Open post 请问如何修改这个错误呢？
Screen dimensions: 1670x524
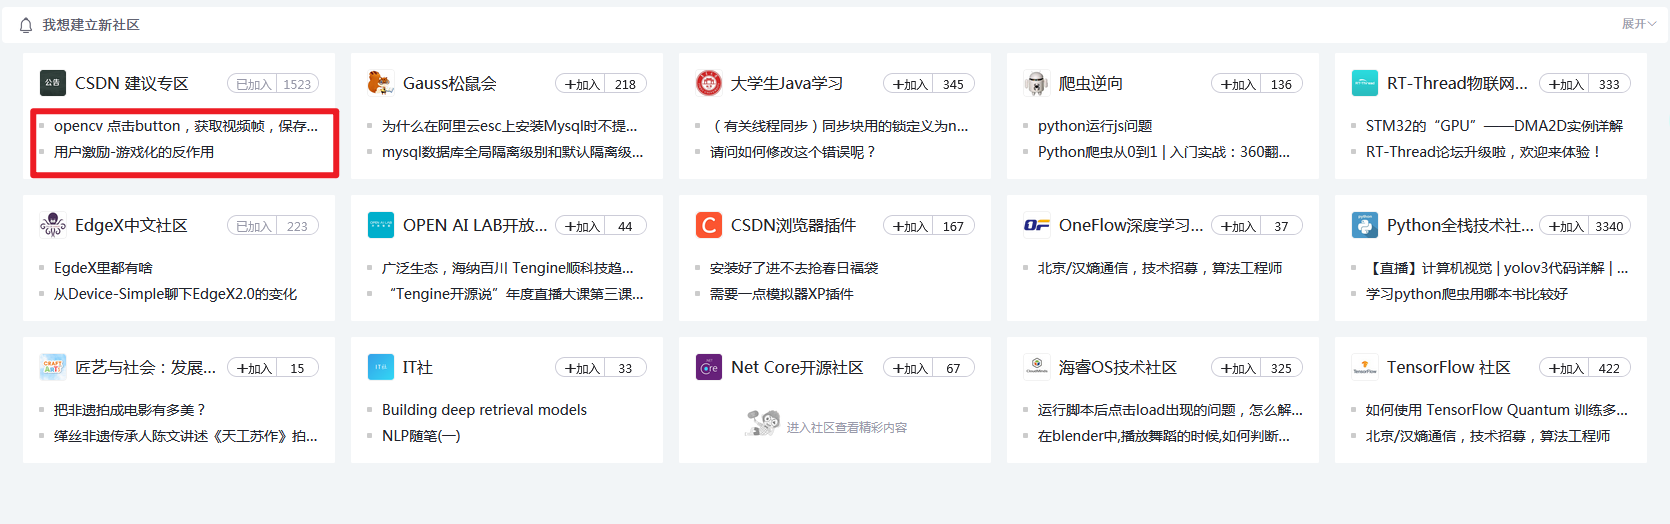pyautogui.click(x=793, y=152)
